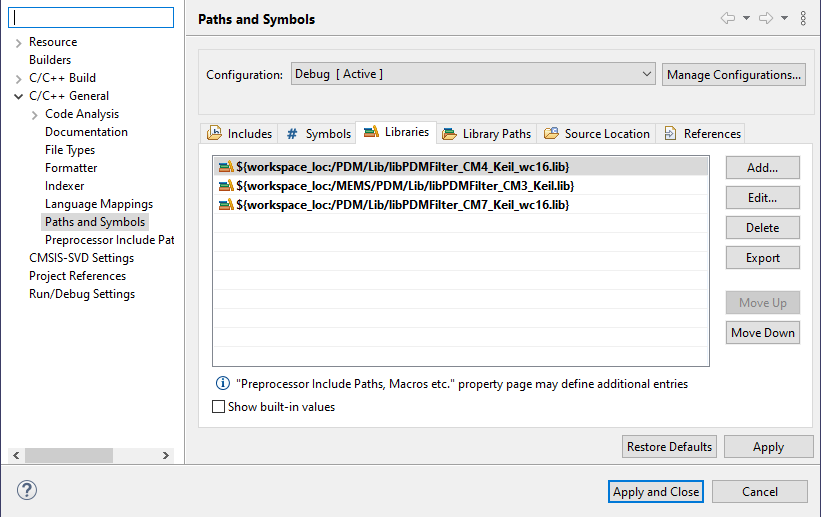
Task: Click the library icon of CM3_Keil entry
Action: [226, 185]
